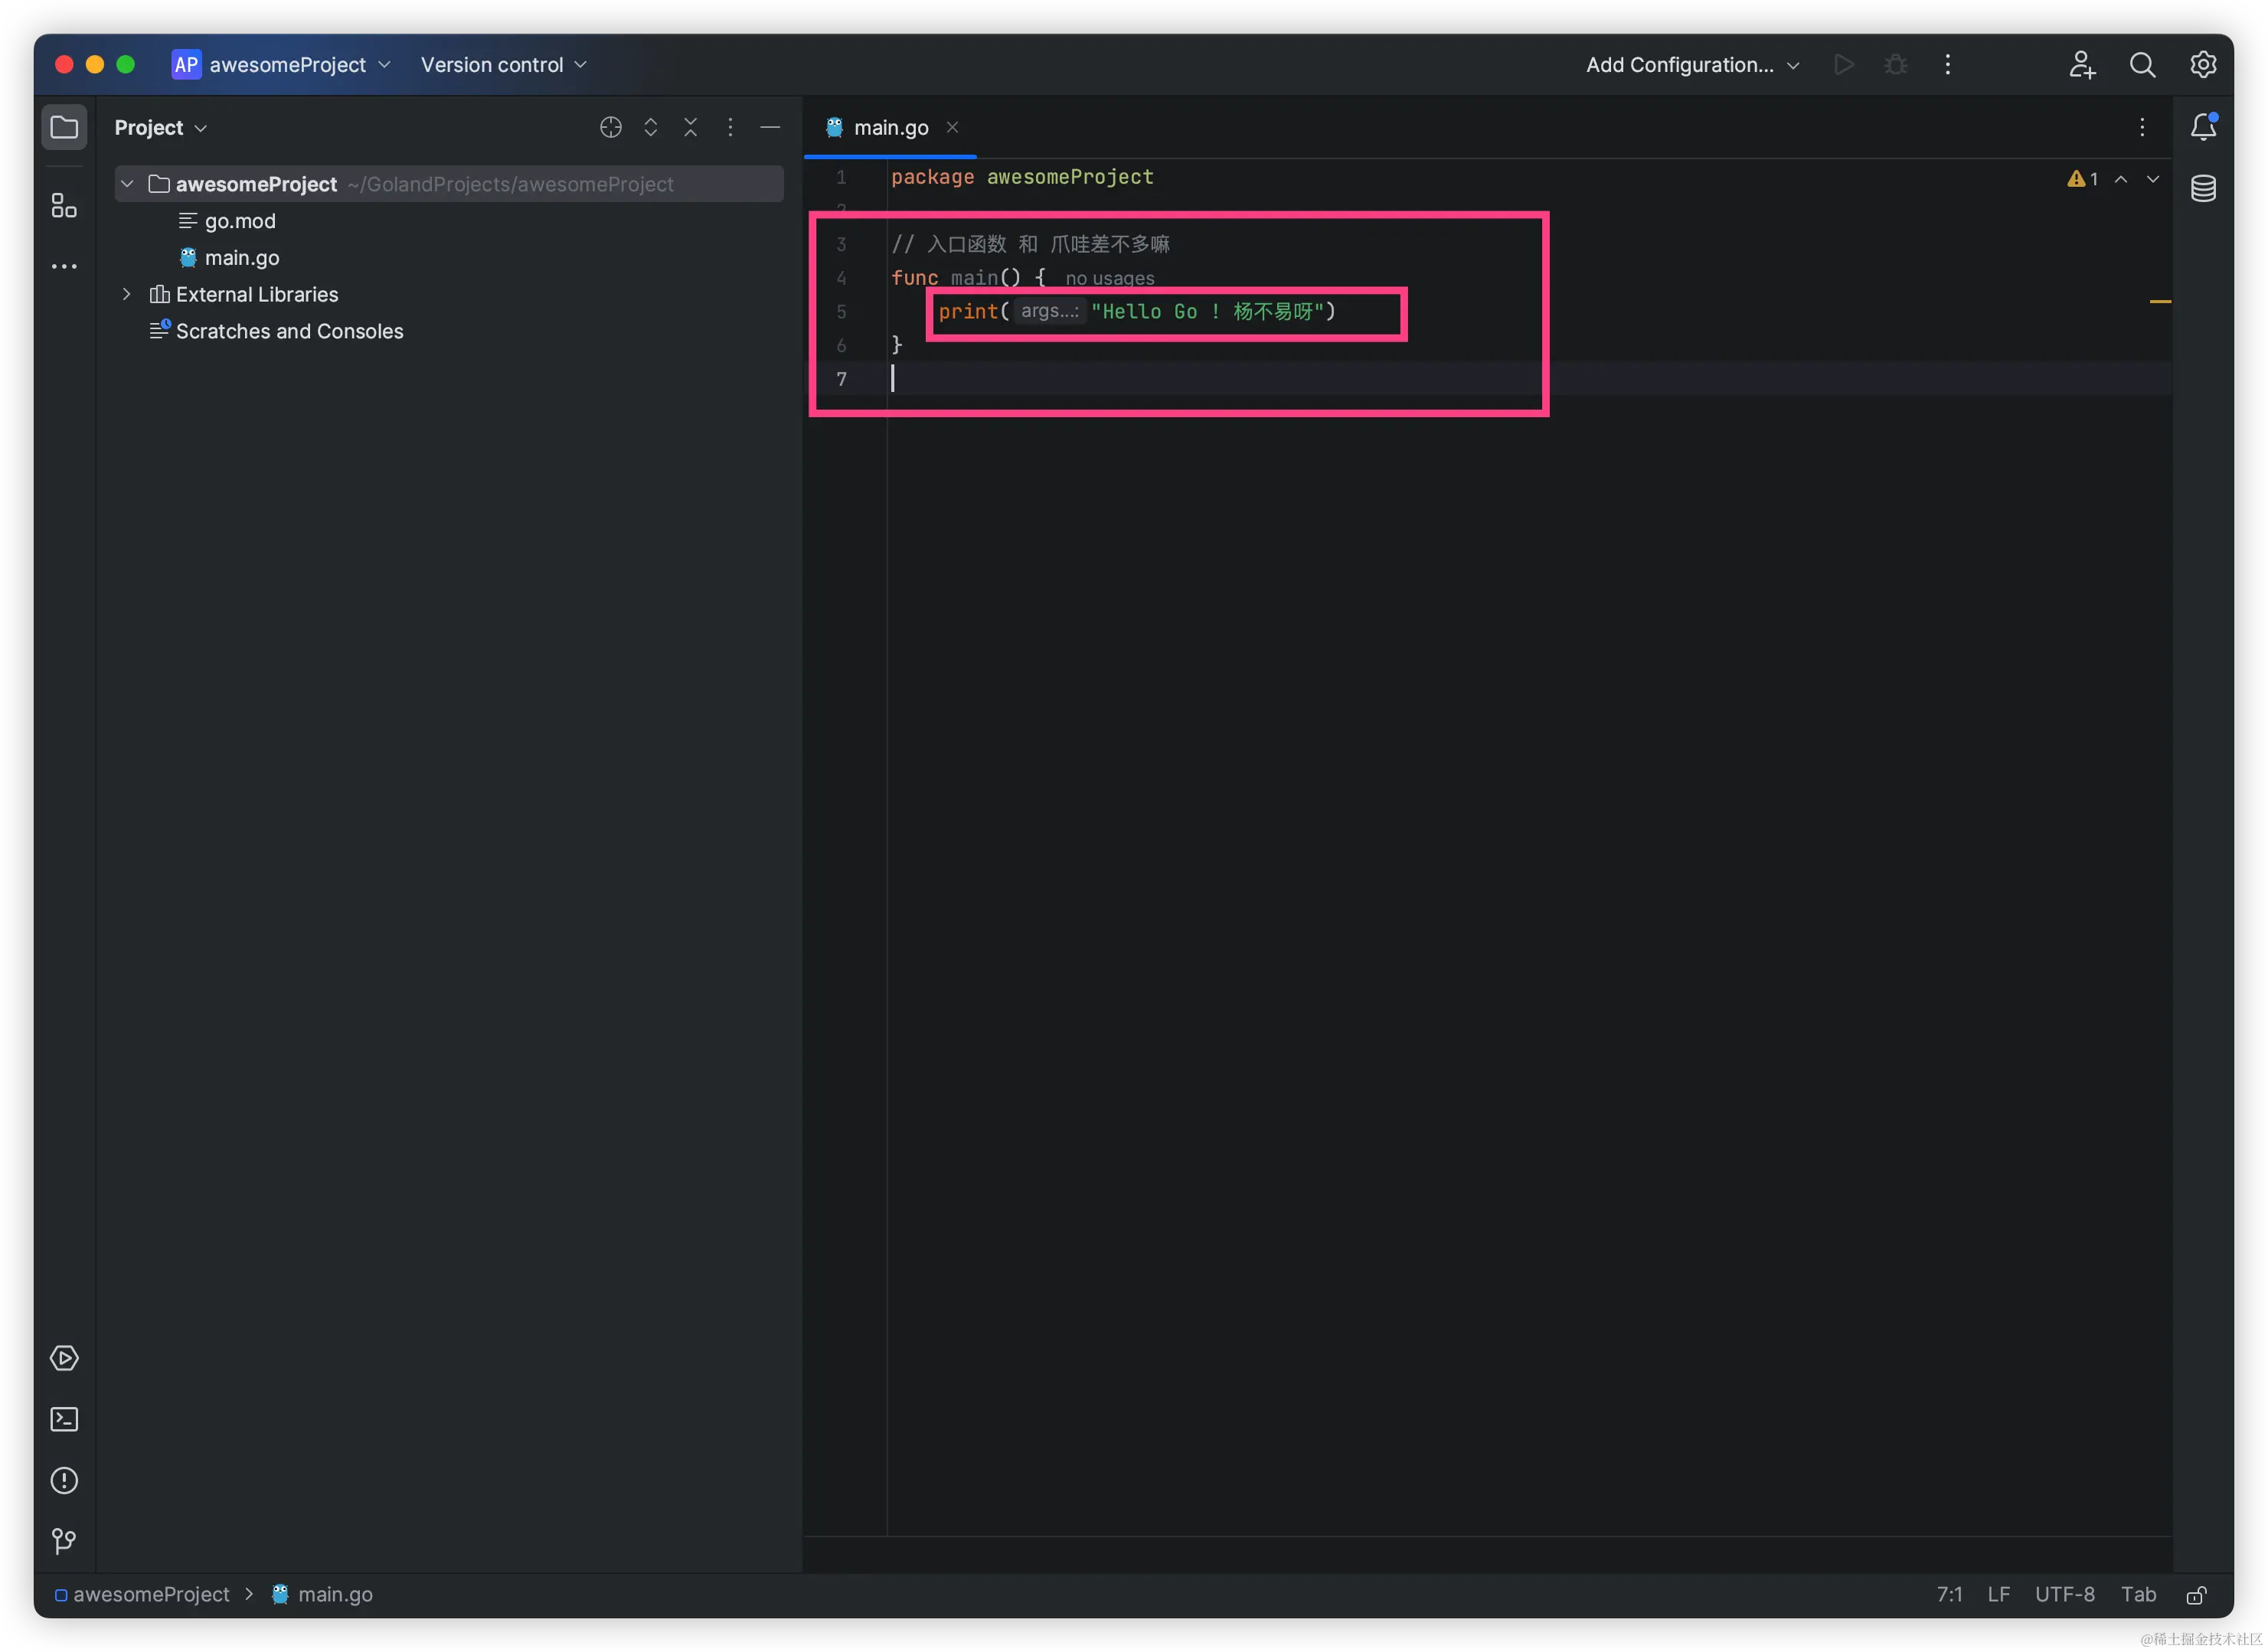The width and height of the screenshot is (2268, 1652).
Task: Toggle read-only lock in status bar
Action: click(x=2197, y=1595)
